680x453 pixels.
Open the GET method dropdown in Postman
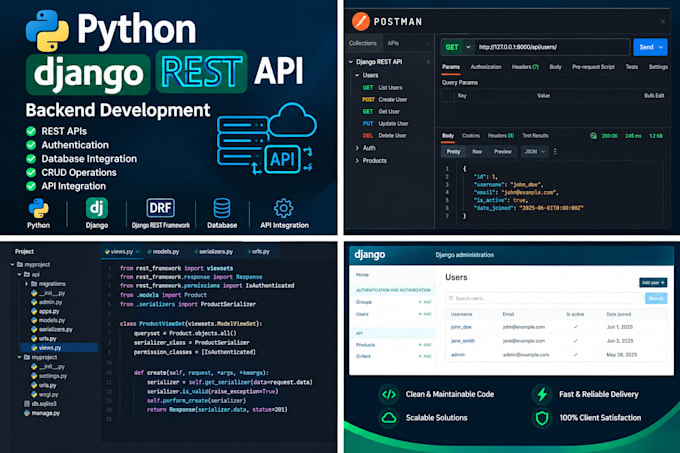coord(468,47)
